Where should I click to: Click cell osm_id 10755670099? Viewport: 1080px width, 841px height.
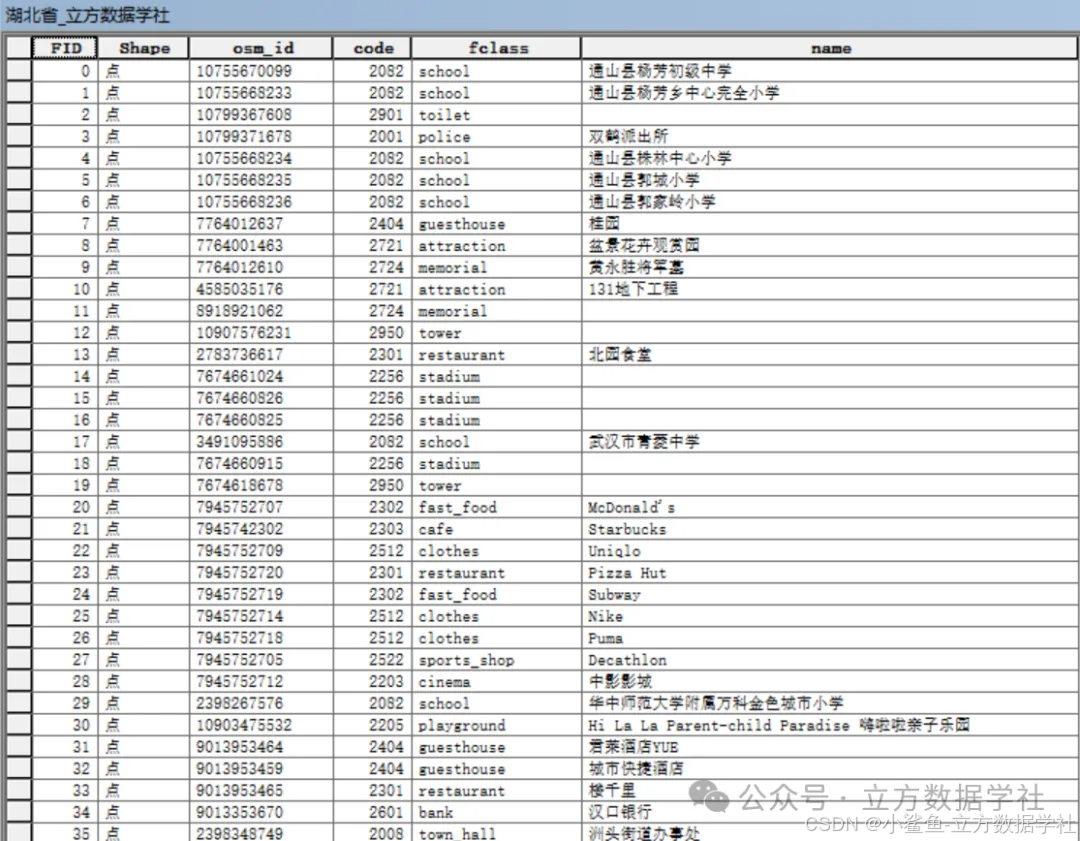pos(262,71)
